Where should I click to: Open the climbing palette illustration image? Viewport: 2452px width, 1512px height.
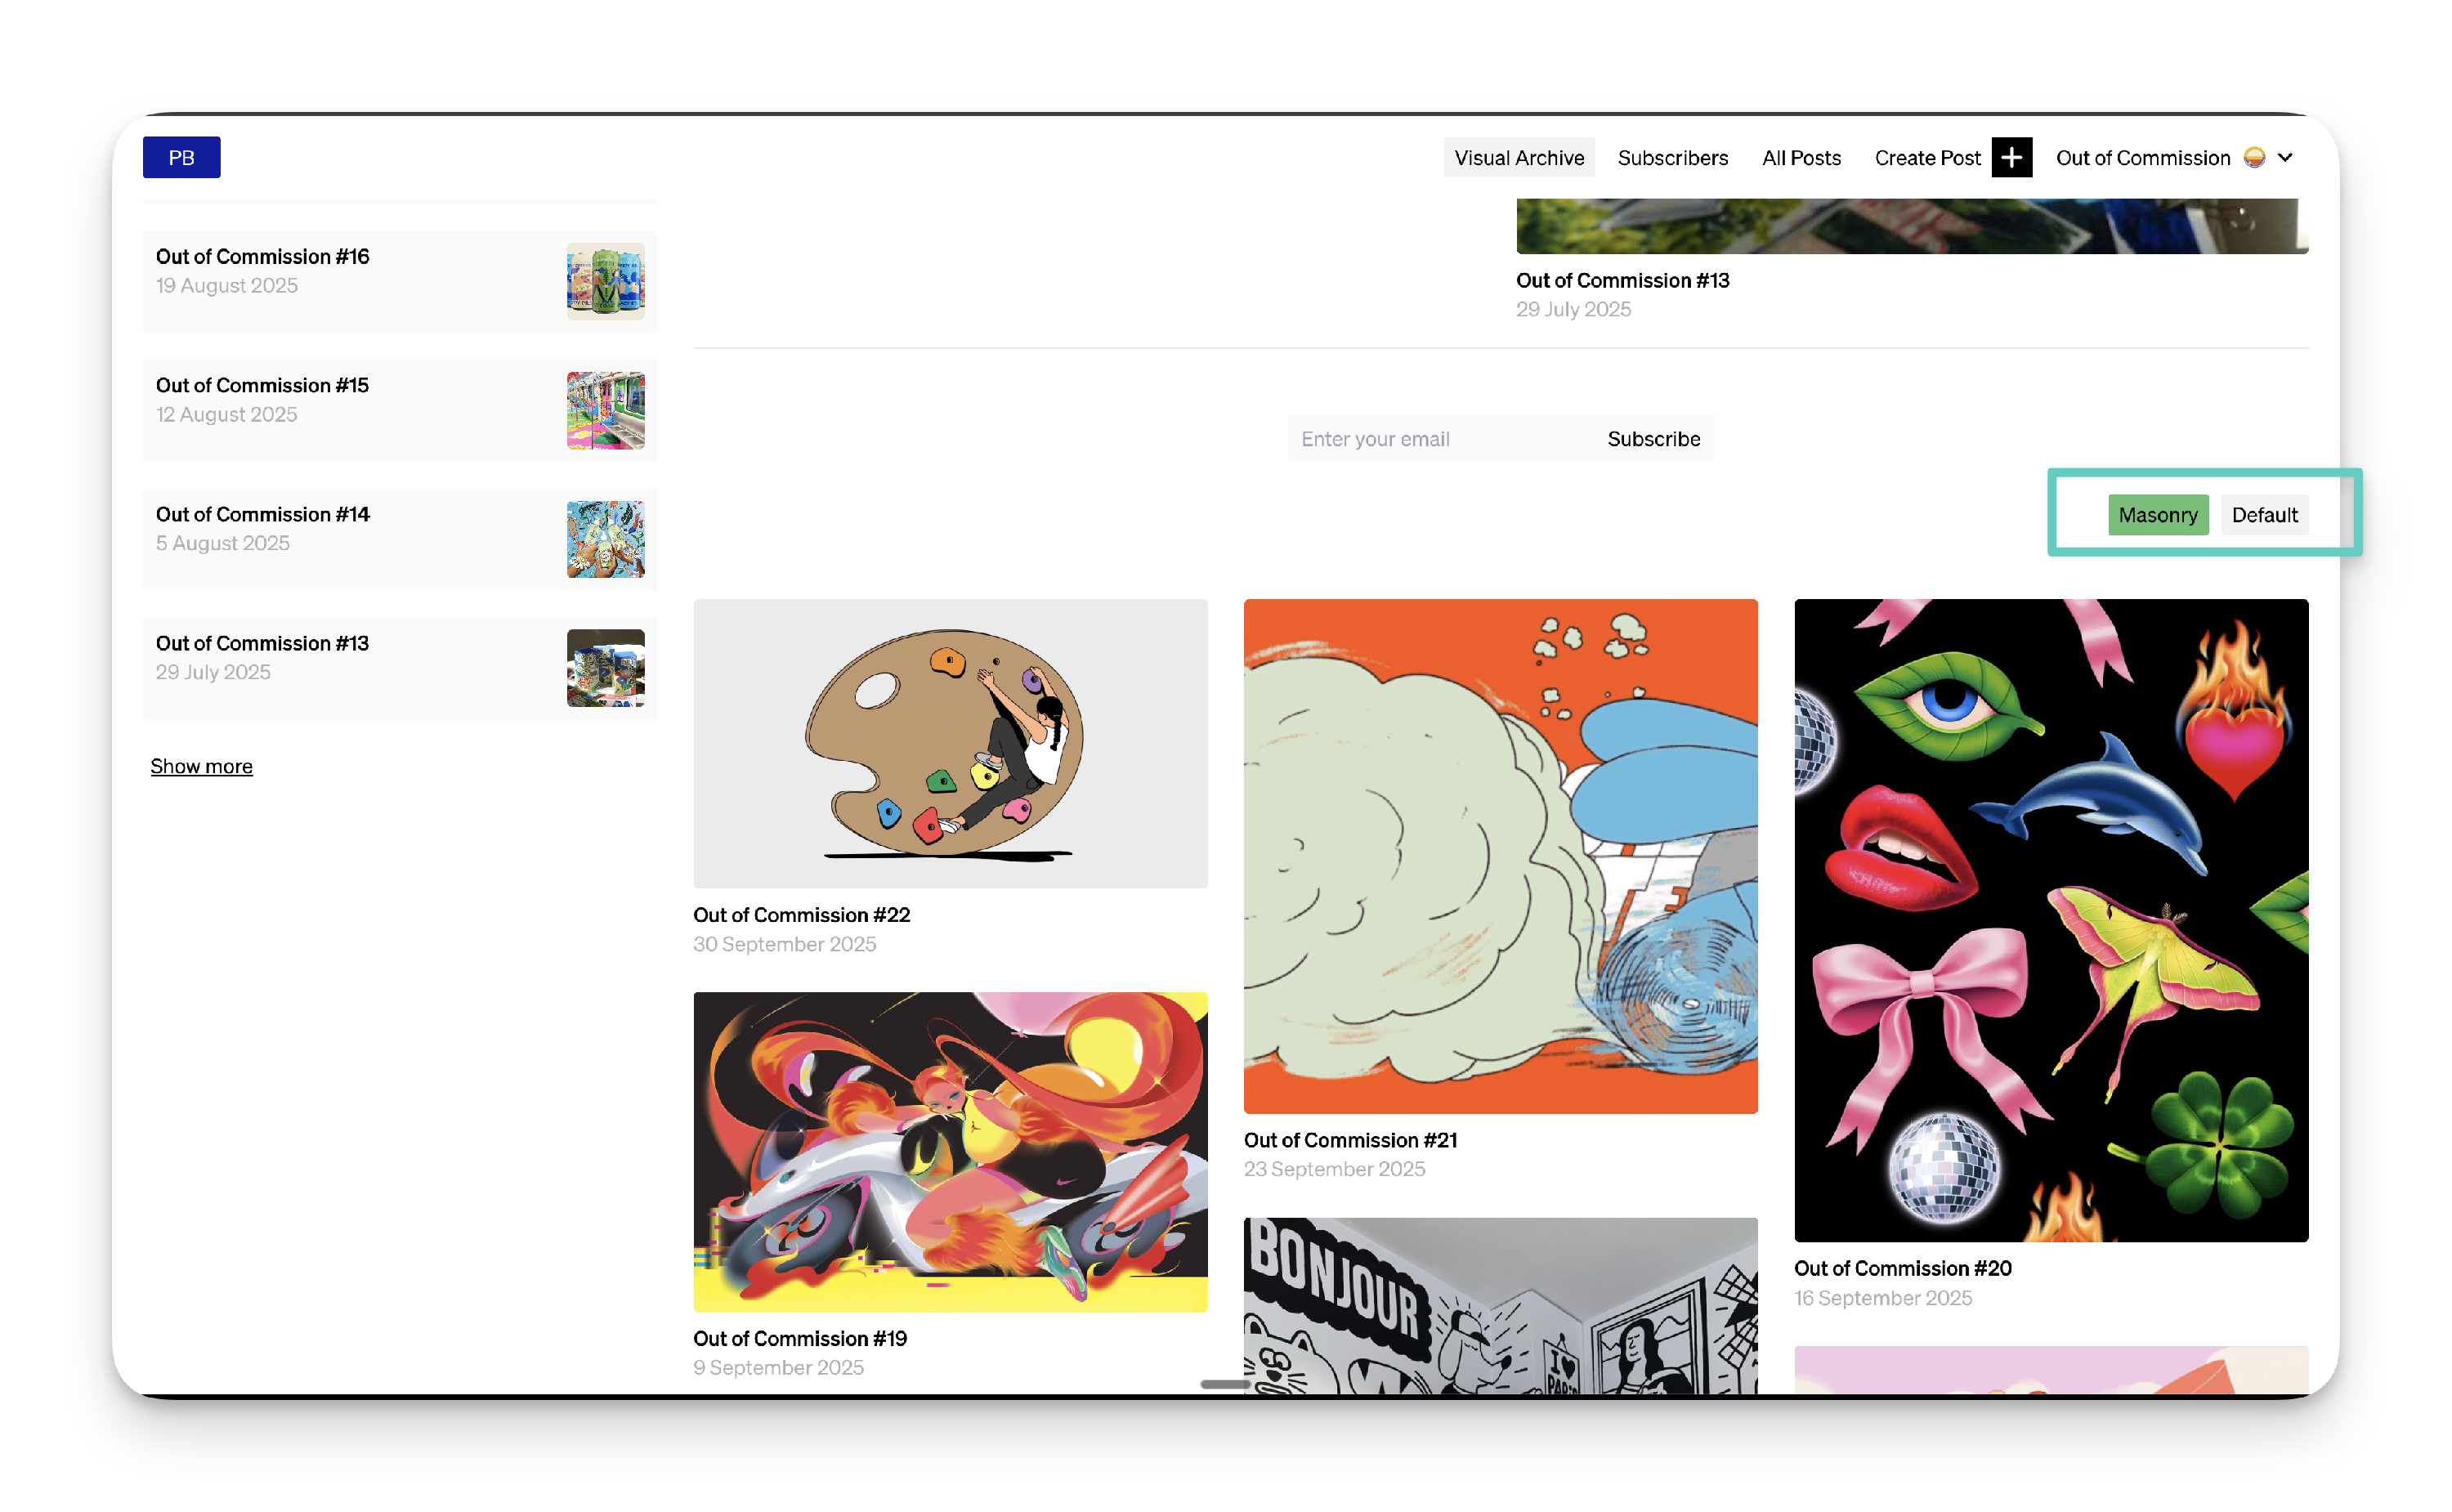tap(950, 743)
